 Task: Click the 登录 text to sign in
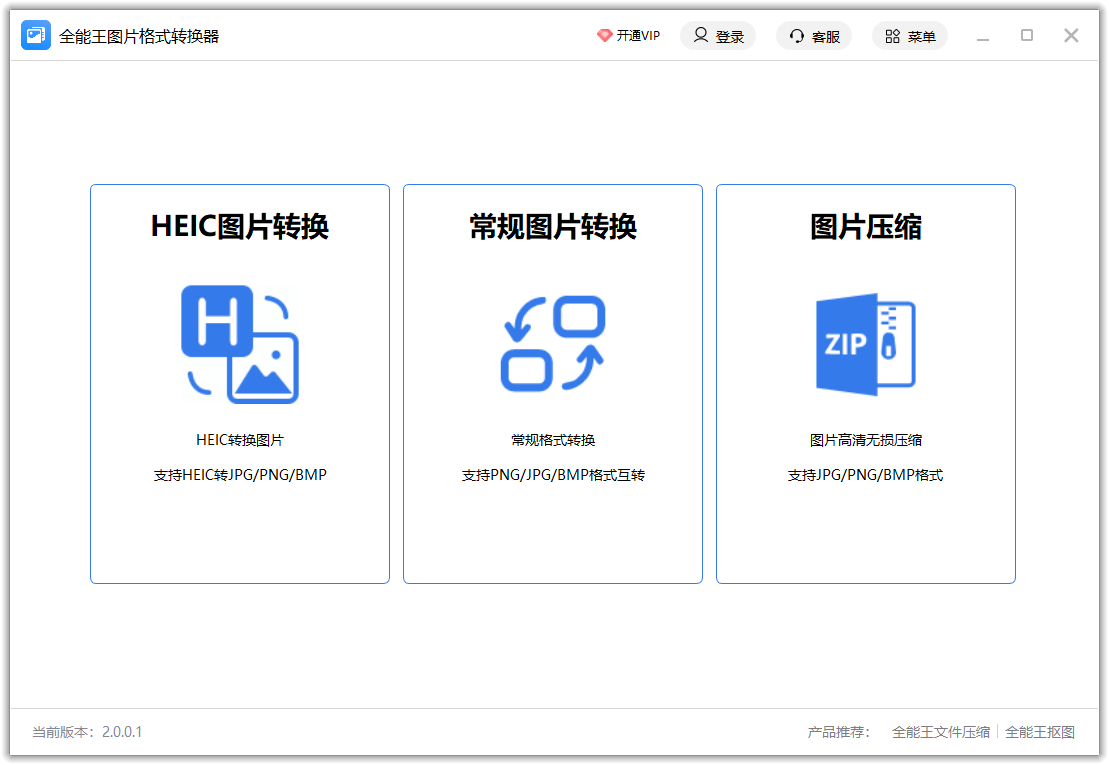pyautogui.click(x=730, y=37)
